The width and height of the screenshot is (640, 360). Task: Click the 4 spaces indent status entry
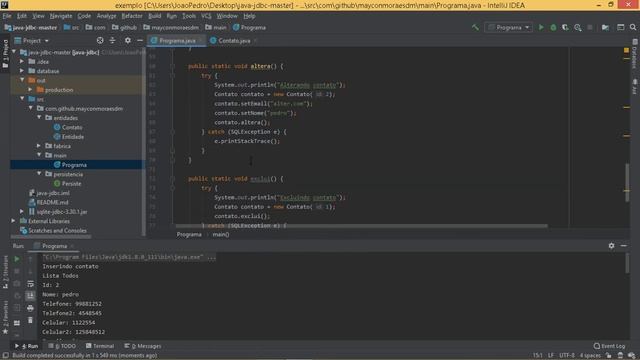590,356
